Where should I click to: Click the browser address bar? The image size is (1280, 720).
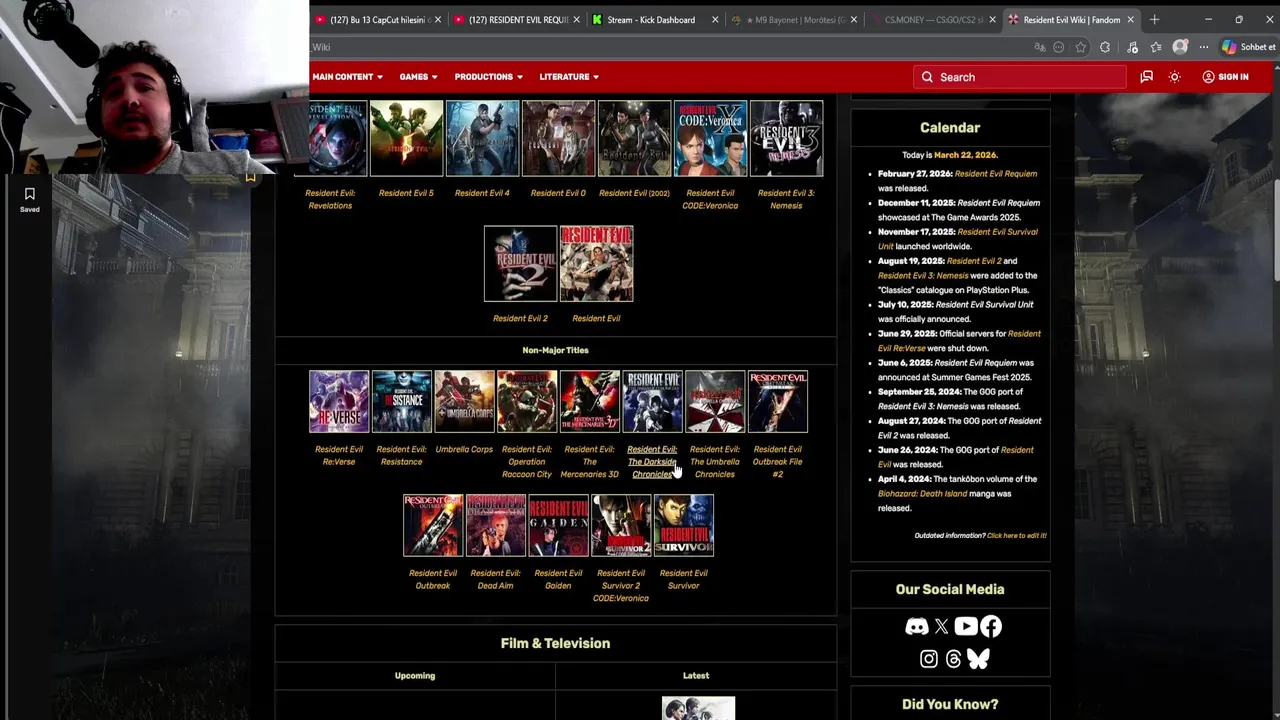point(670,47)
